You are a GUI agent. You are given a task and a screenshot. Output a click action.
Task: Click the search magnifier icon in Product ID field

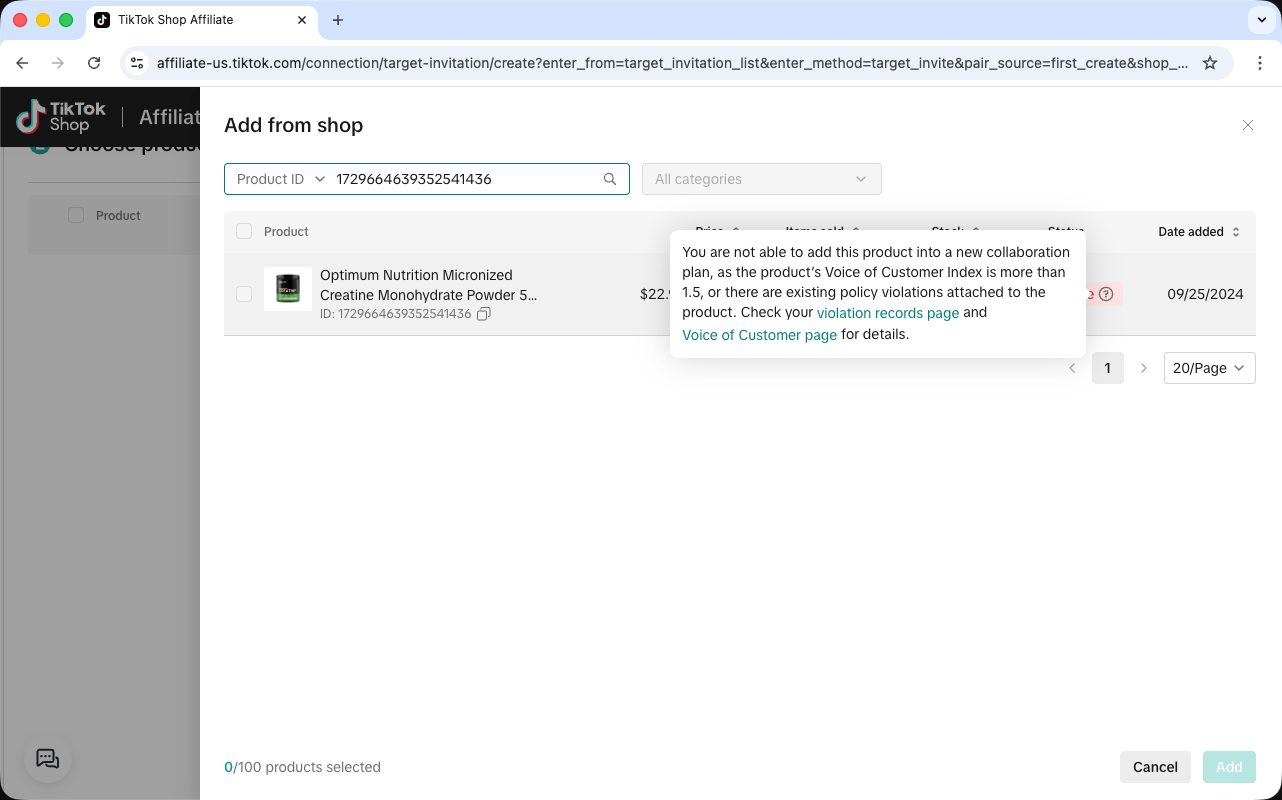(x=610, y=179)
